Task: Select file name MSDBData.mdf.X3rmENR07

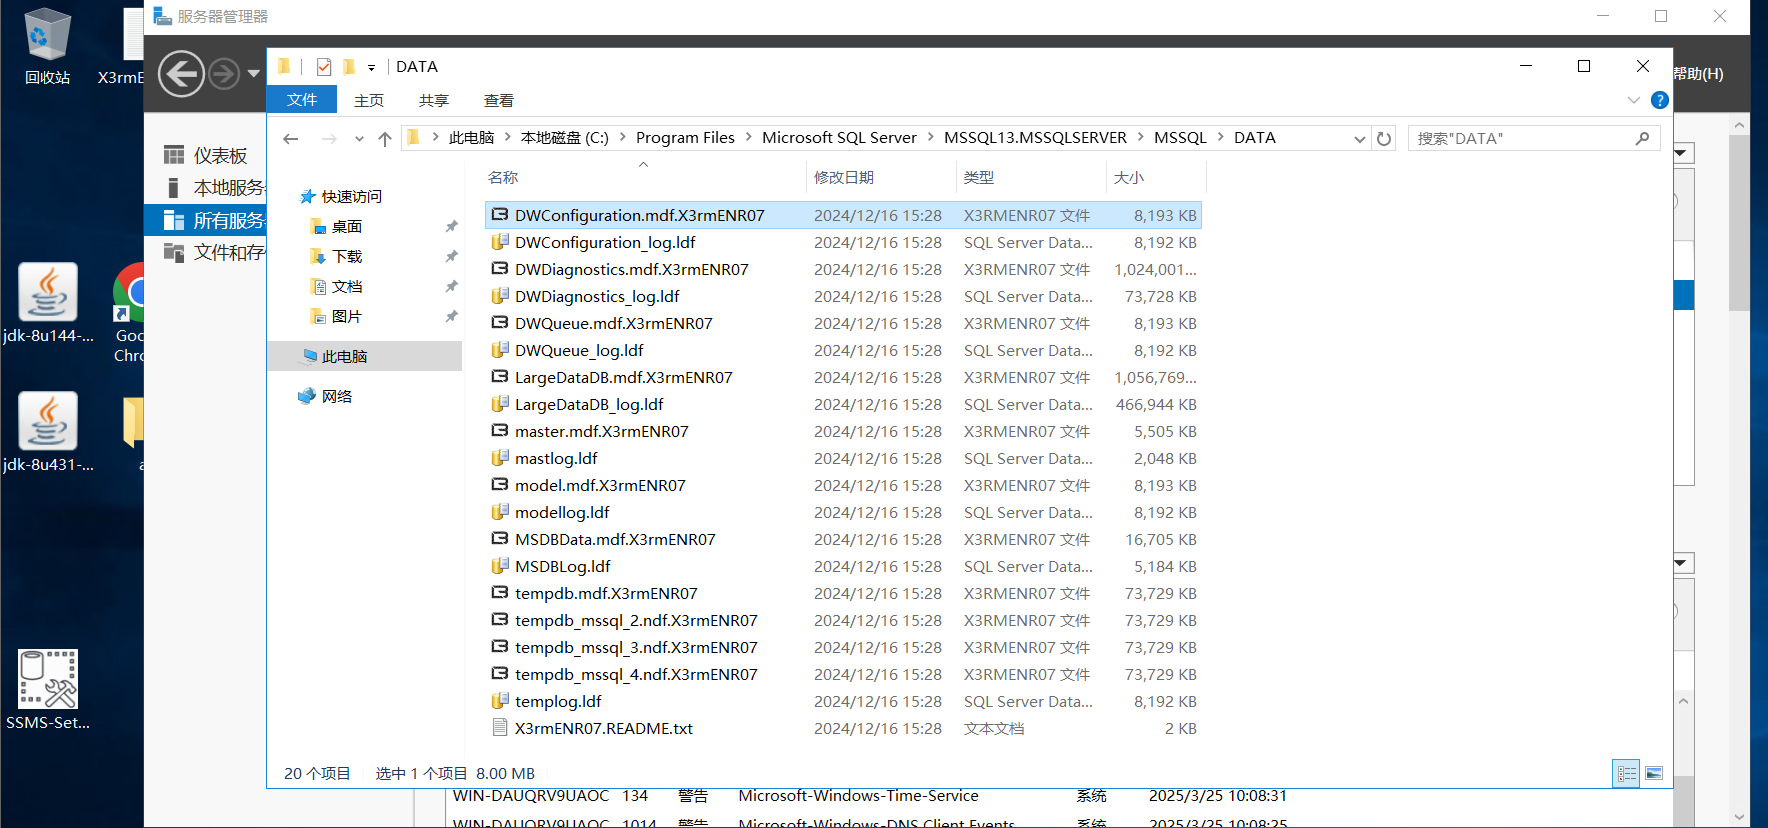Action: pos(615,539)
